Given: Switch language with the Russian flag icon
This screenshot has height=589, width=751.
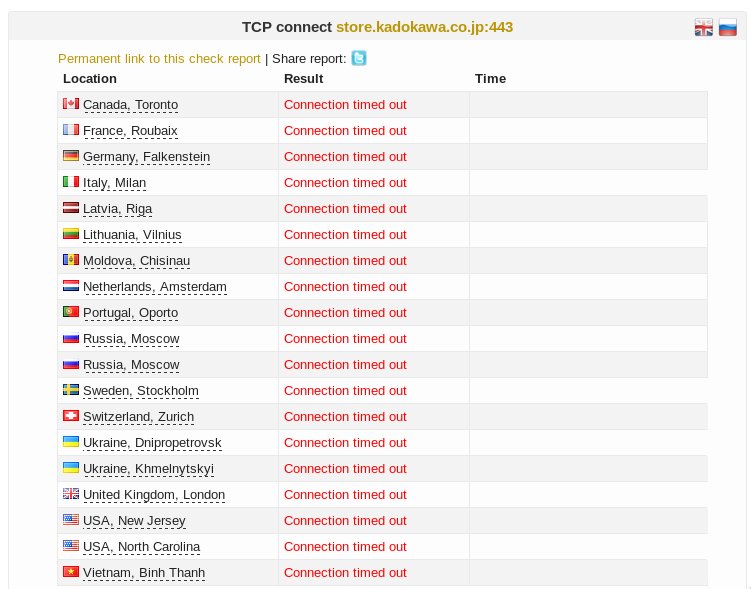Looking at the screenshot, I should 728,28.
